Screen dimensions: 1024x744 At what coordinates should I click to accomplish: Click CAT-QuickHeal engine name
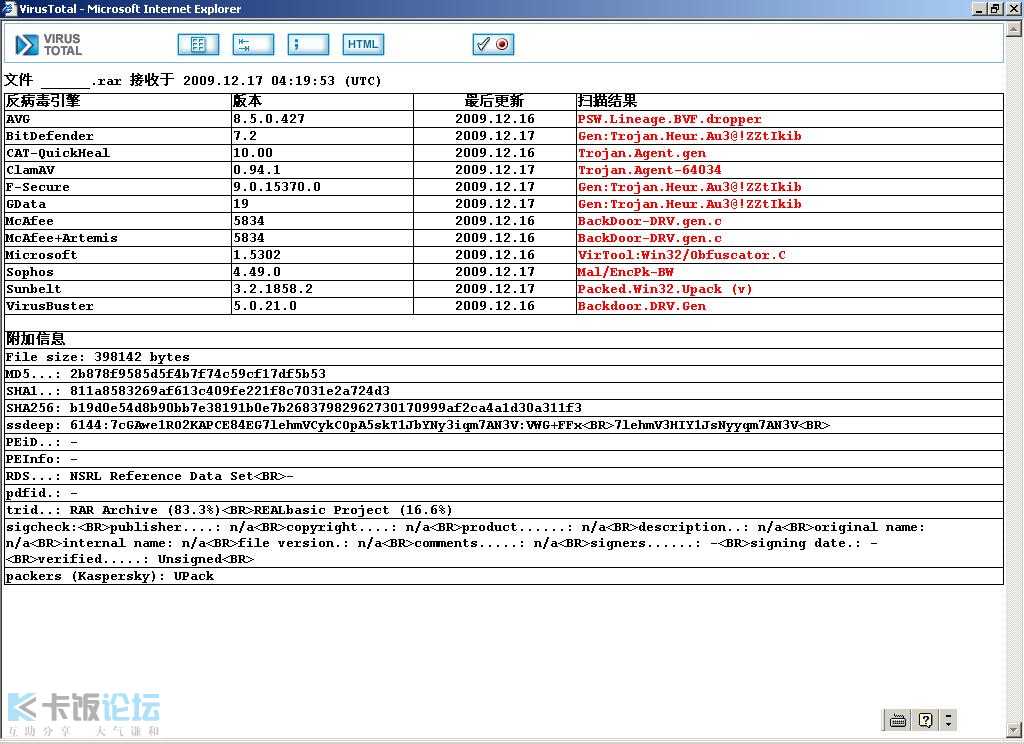pos(57,153)
